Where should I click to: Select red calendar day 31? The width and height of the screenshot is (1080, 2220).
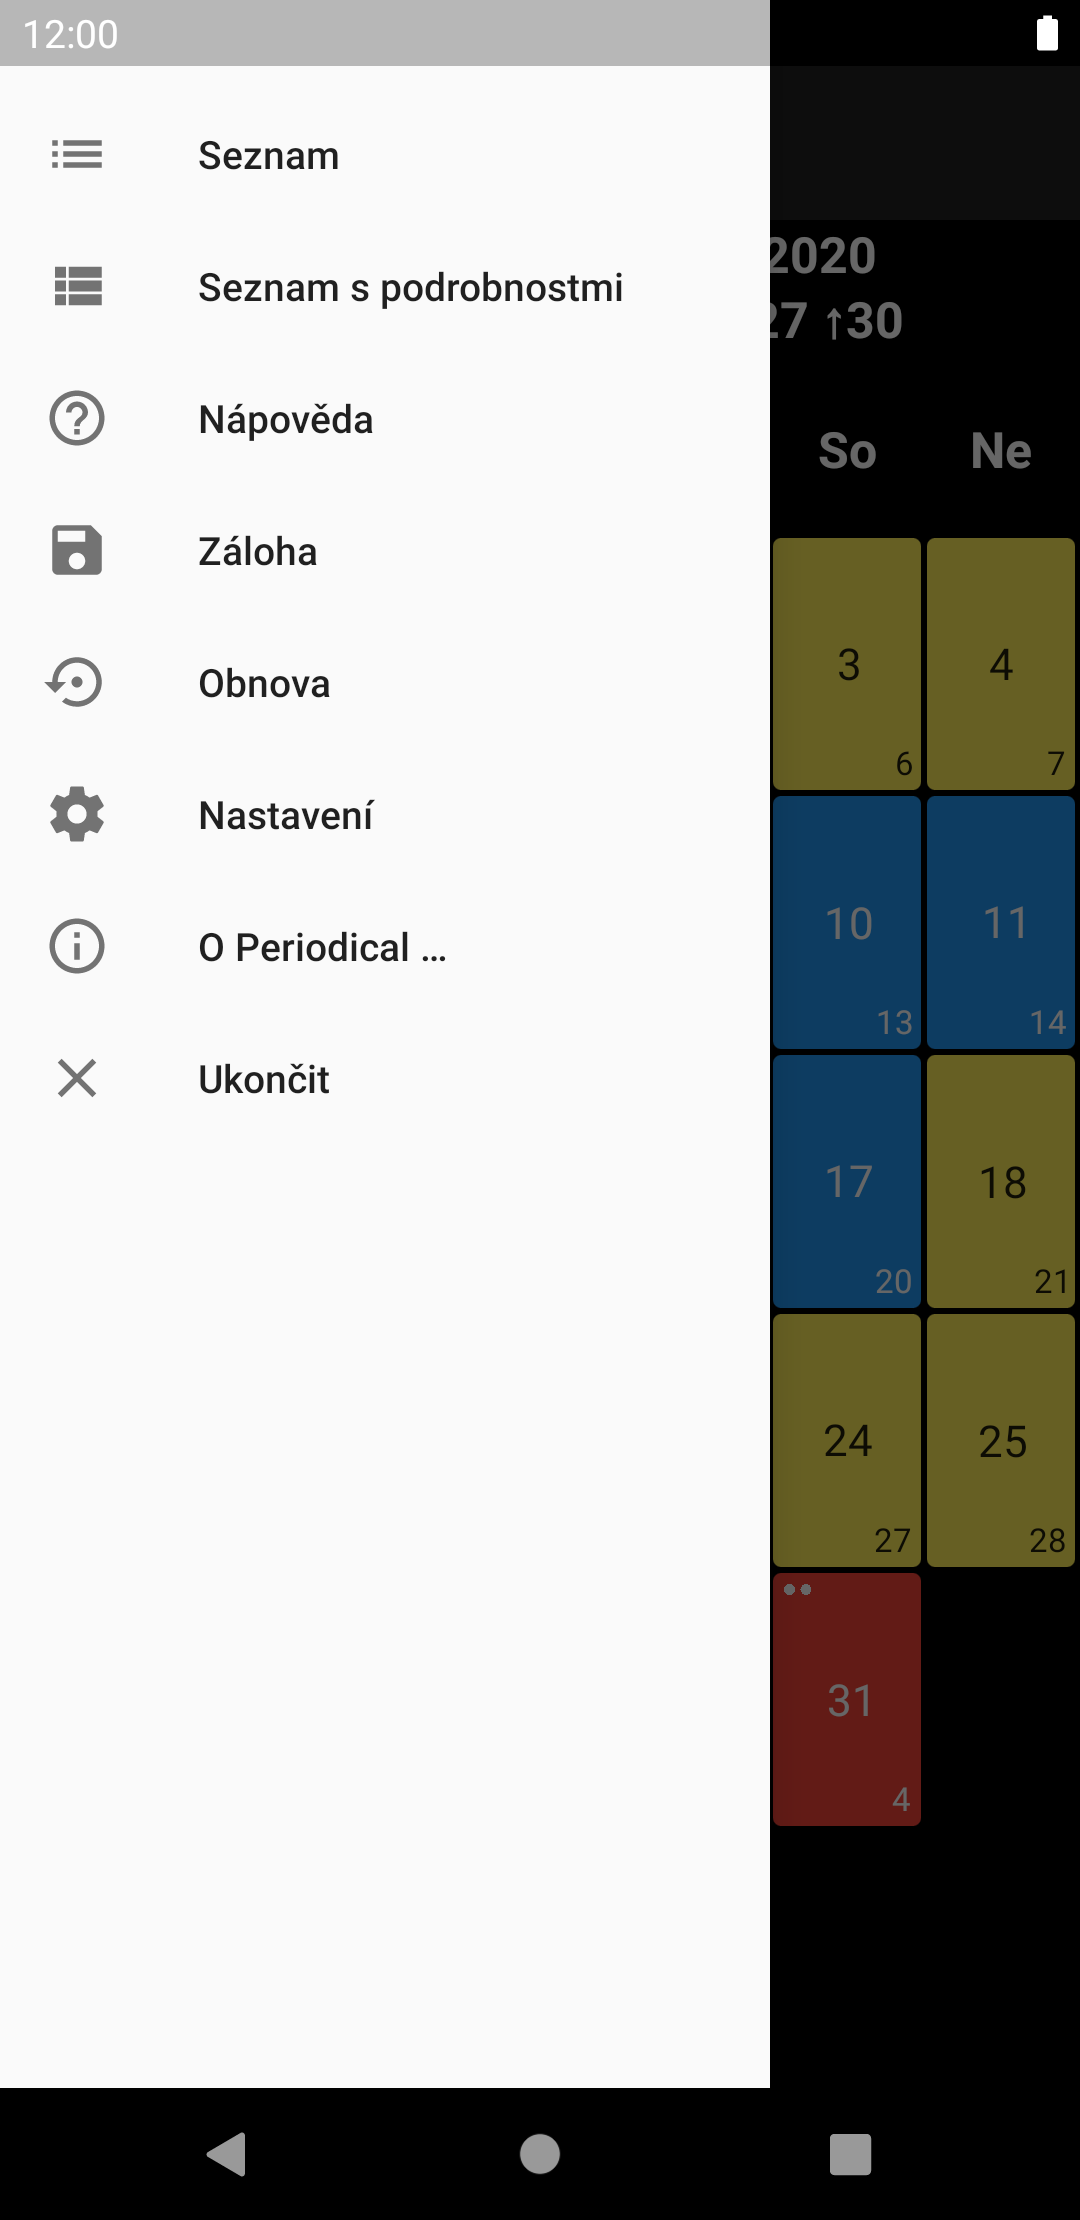pos(847,1699)
